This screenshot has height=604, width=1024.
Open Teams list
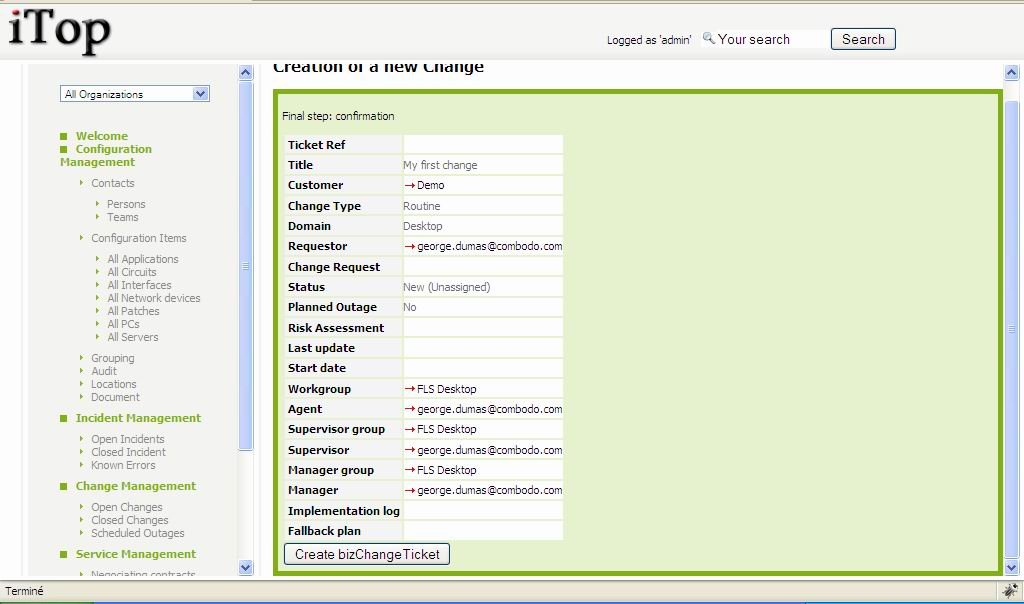click(x=123, y=217)
